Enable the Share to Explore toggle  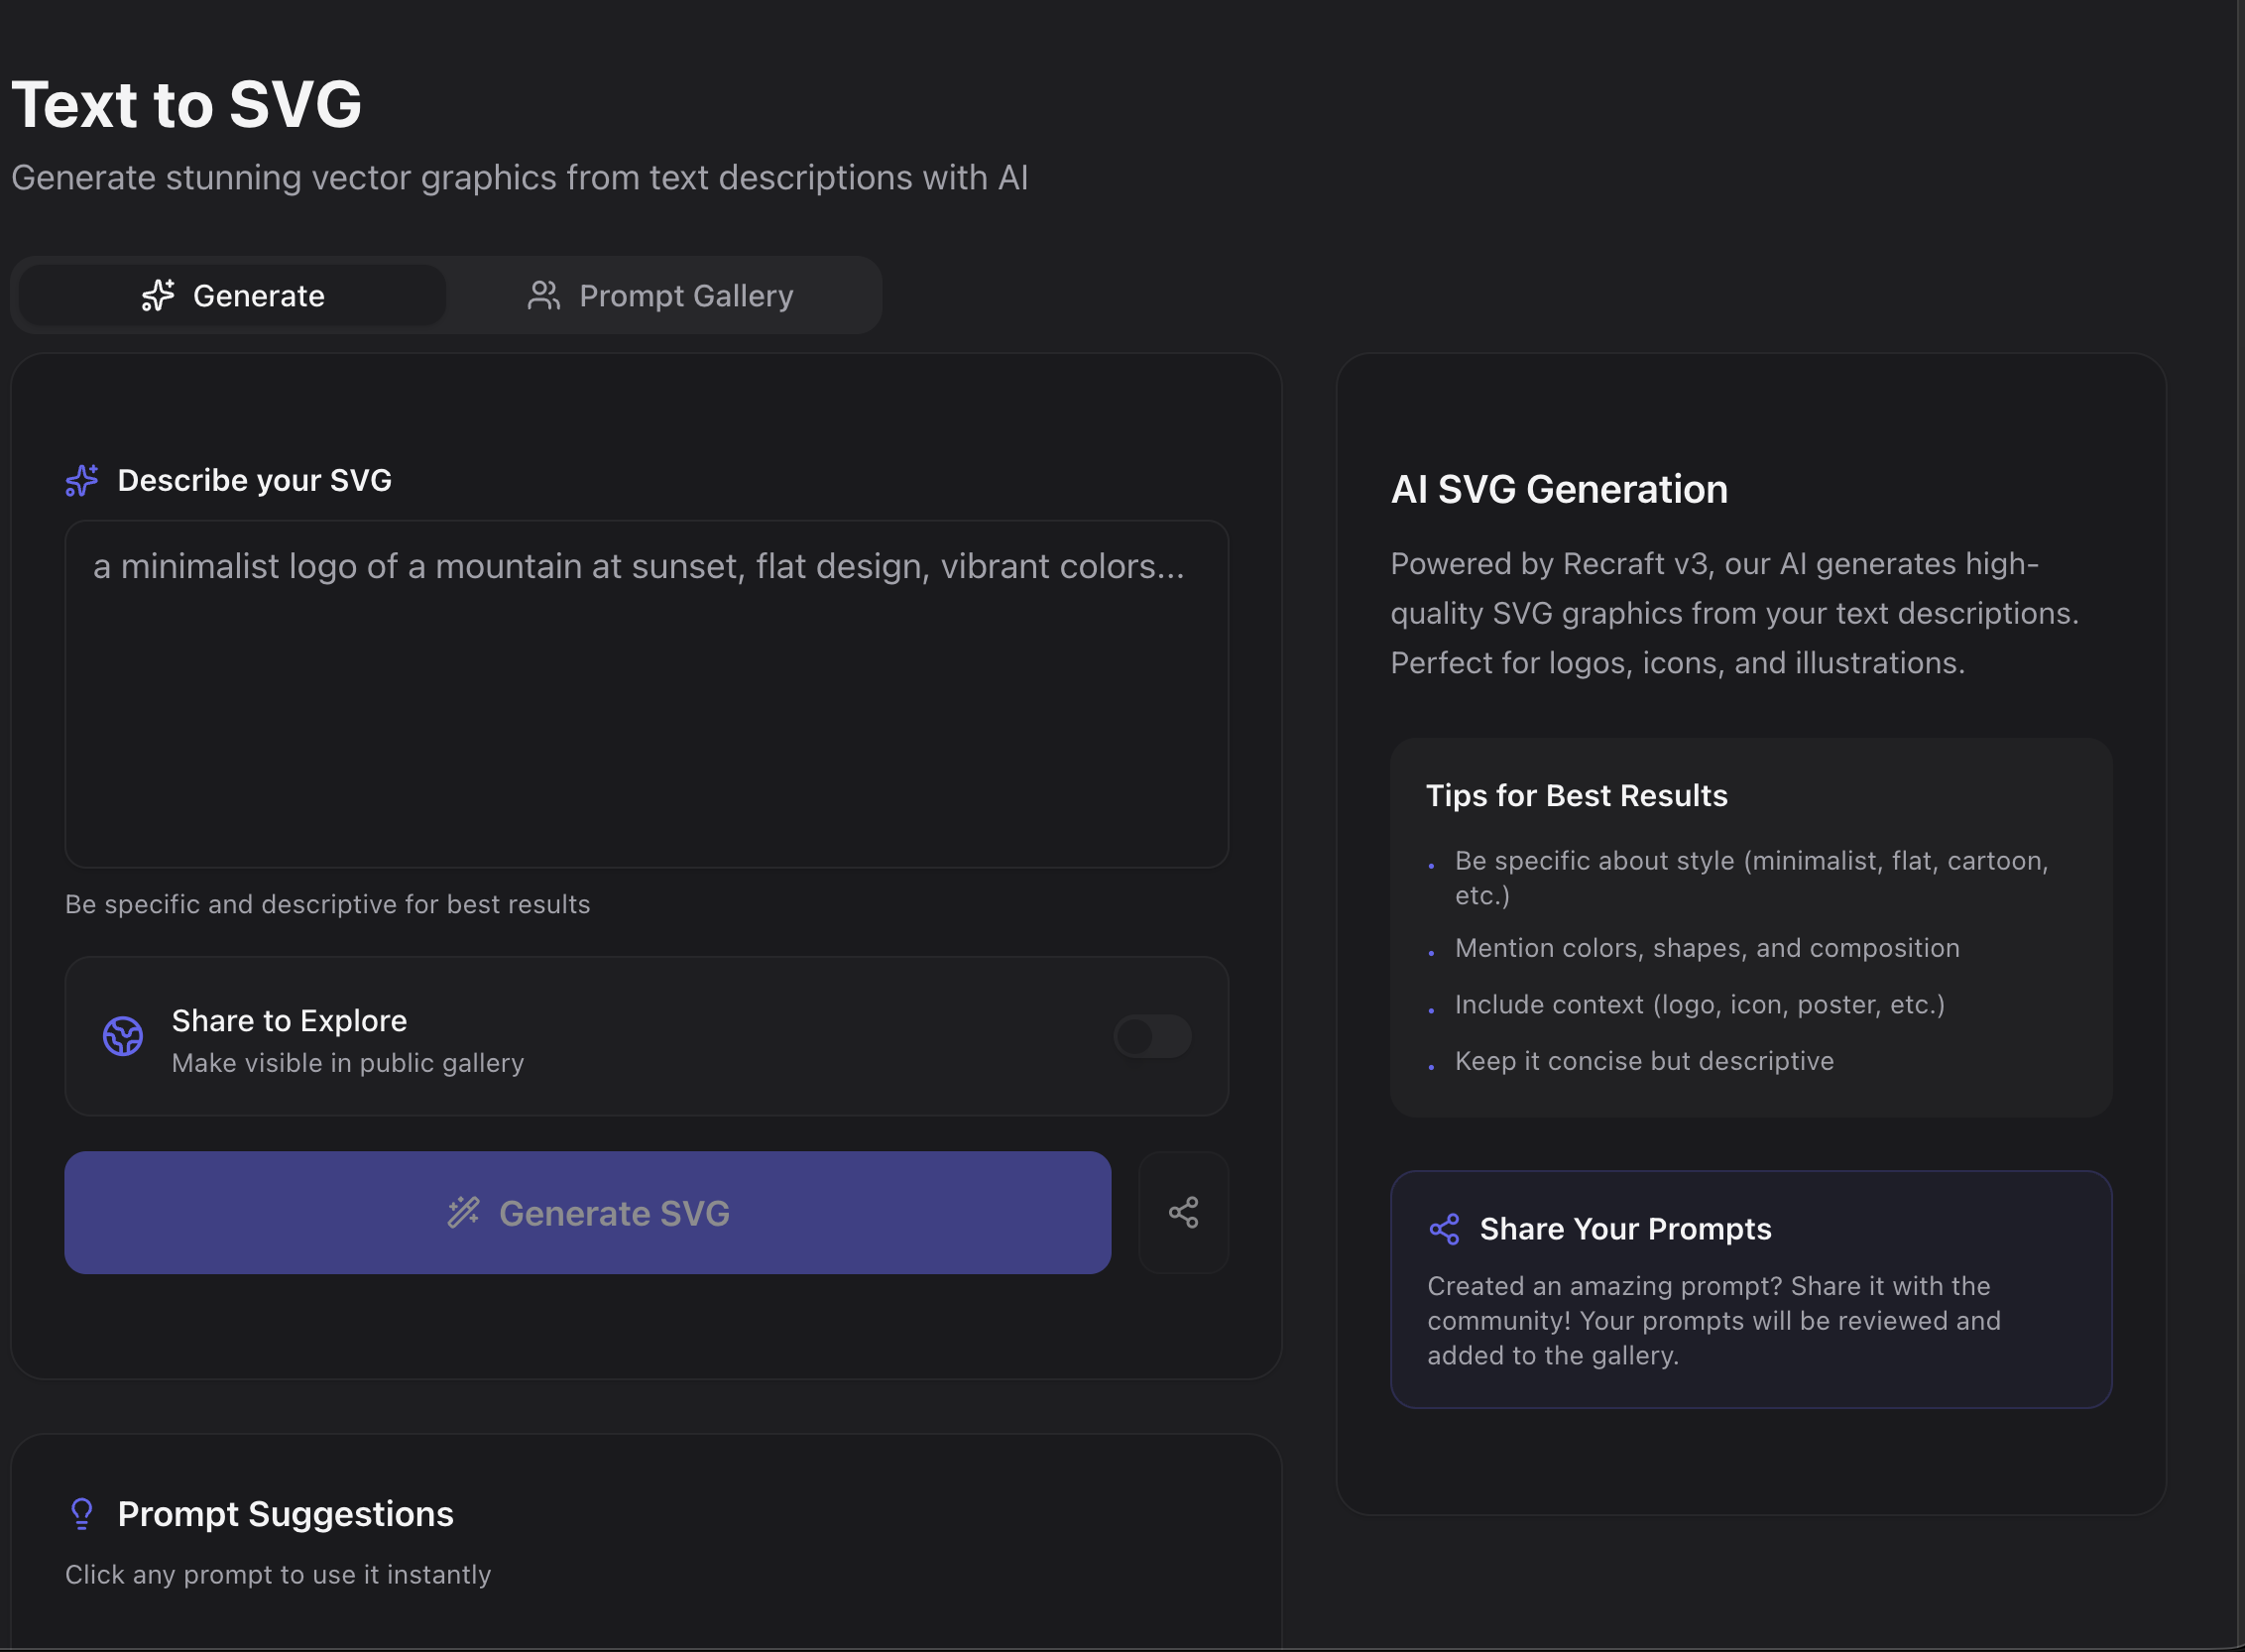pyautogui.click(x=1152, y=1037)
